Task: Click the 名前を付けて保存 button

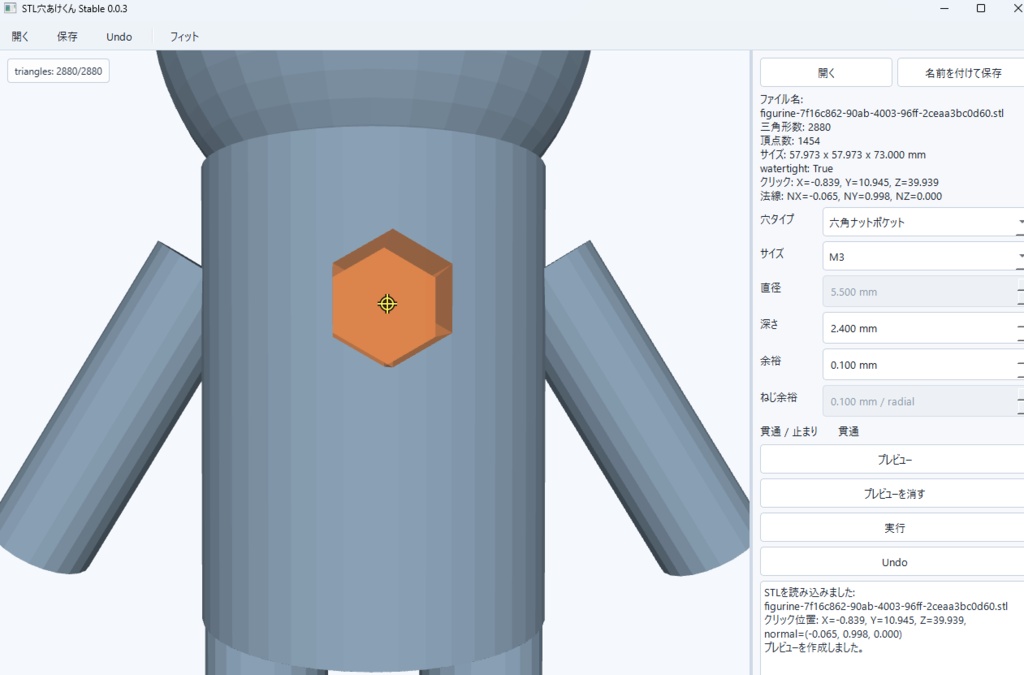Action: (963, 72)
